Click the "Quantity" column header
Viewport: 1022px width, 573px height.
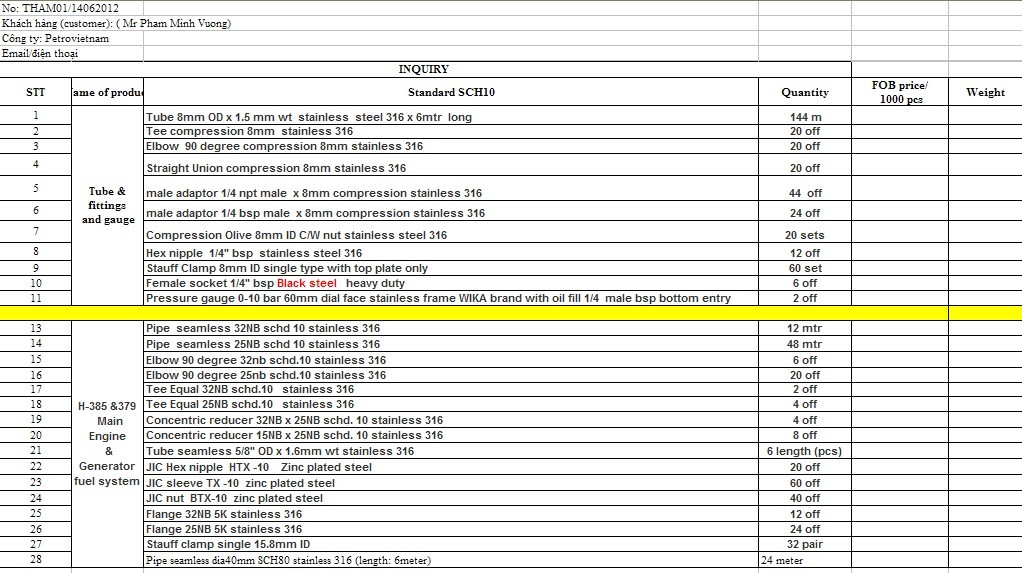(804, 92)
